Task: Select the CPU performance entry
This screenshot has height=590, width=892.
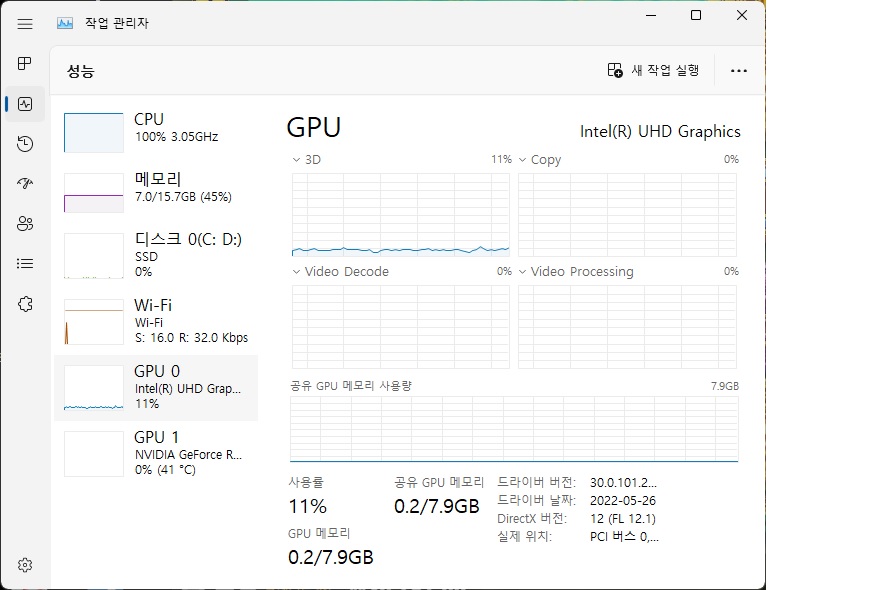Action: pyautogui.click(x=156, y=133)
